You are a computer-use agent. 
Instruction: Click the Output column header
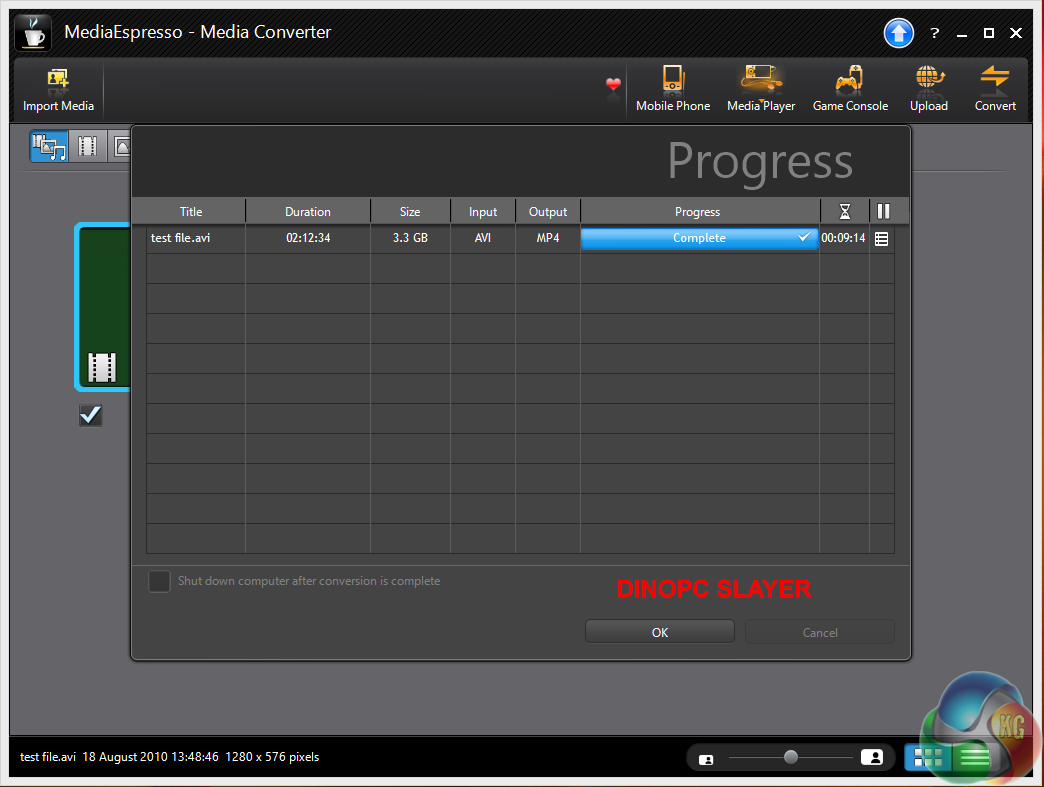(x=548, y=212)
